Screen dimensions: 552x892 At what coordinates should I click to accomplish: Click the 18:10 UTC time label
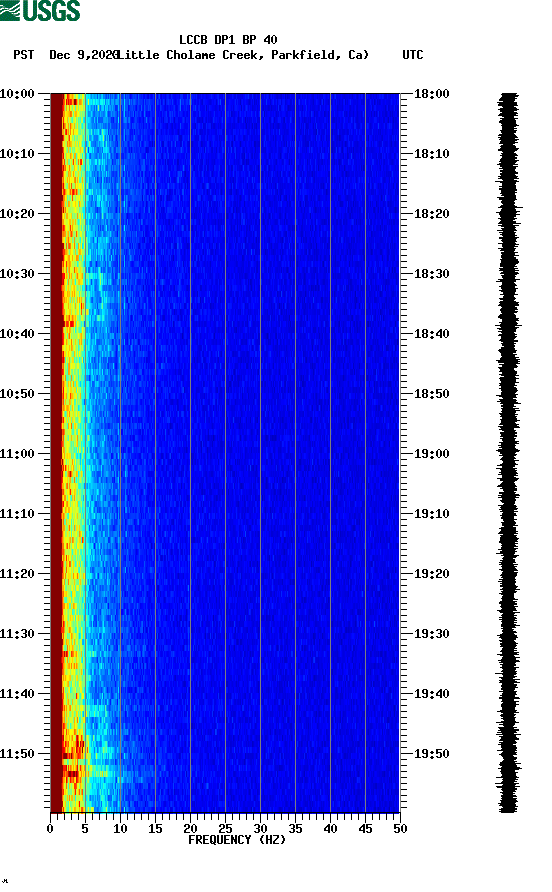pos(431,154)
